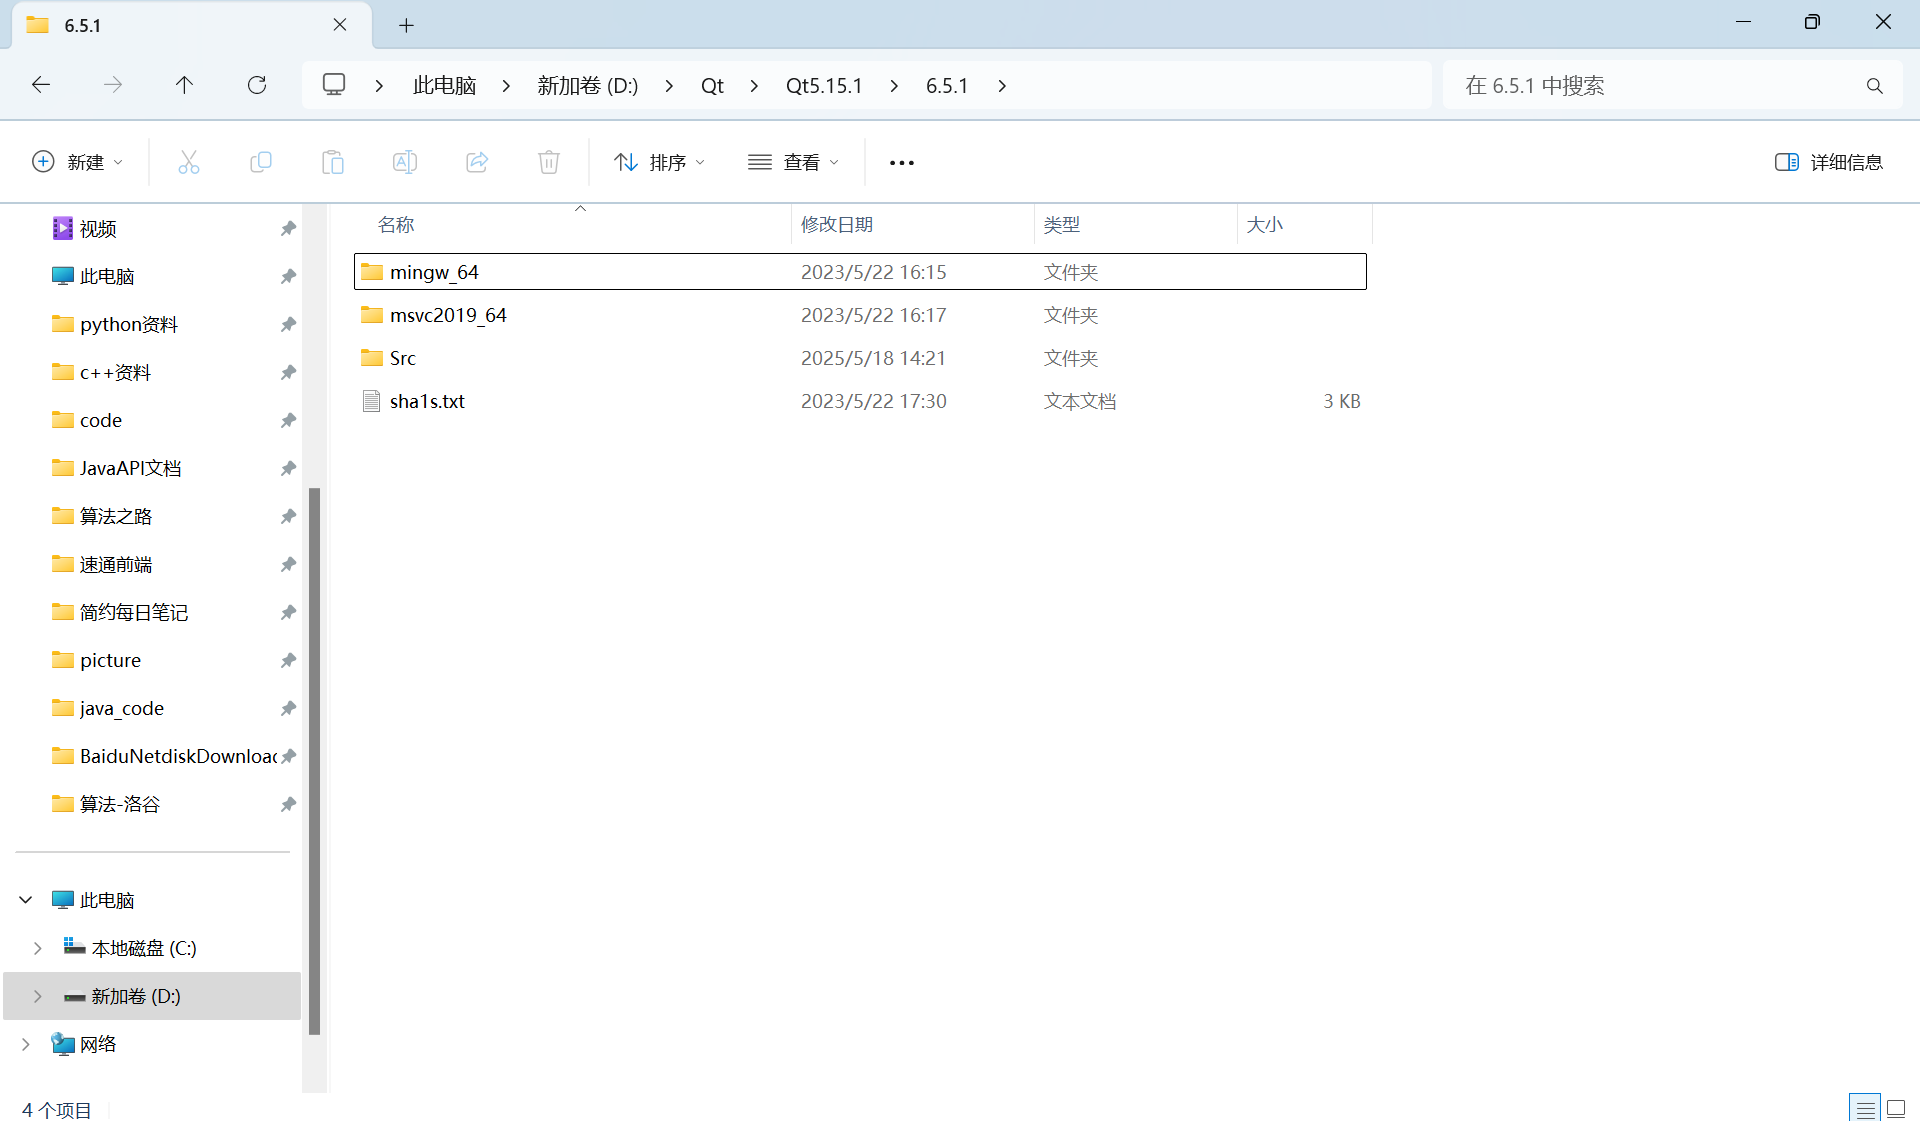Viewport: 1920px width, 1121px height.
Task: Refresh the current folder view
Action: pyautogui.click(x=257, y=85)
